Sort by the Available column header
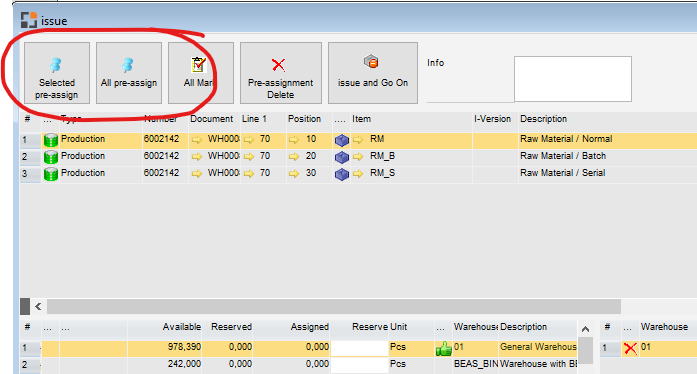 [x=181, y=327]
